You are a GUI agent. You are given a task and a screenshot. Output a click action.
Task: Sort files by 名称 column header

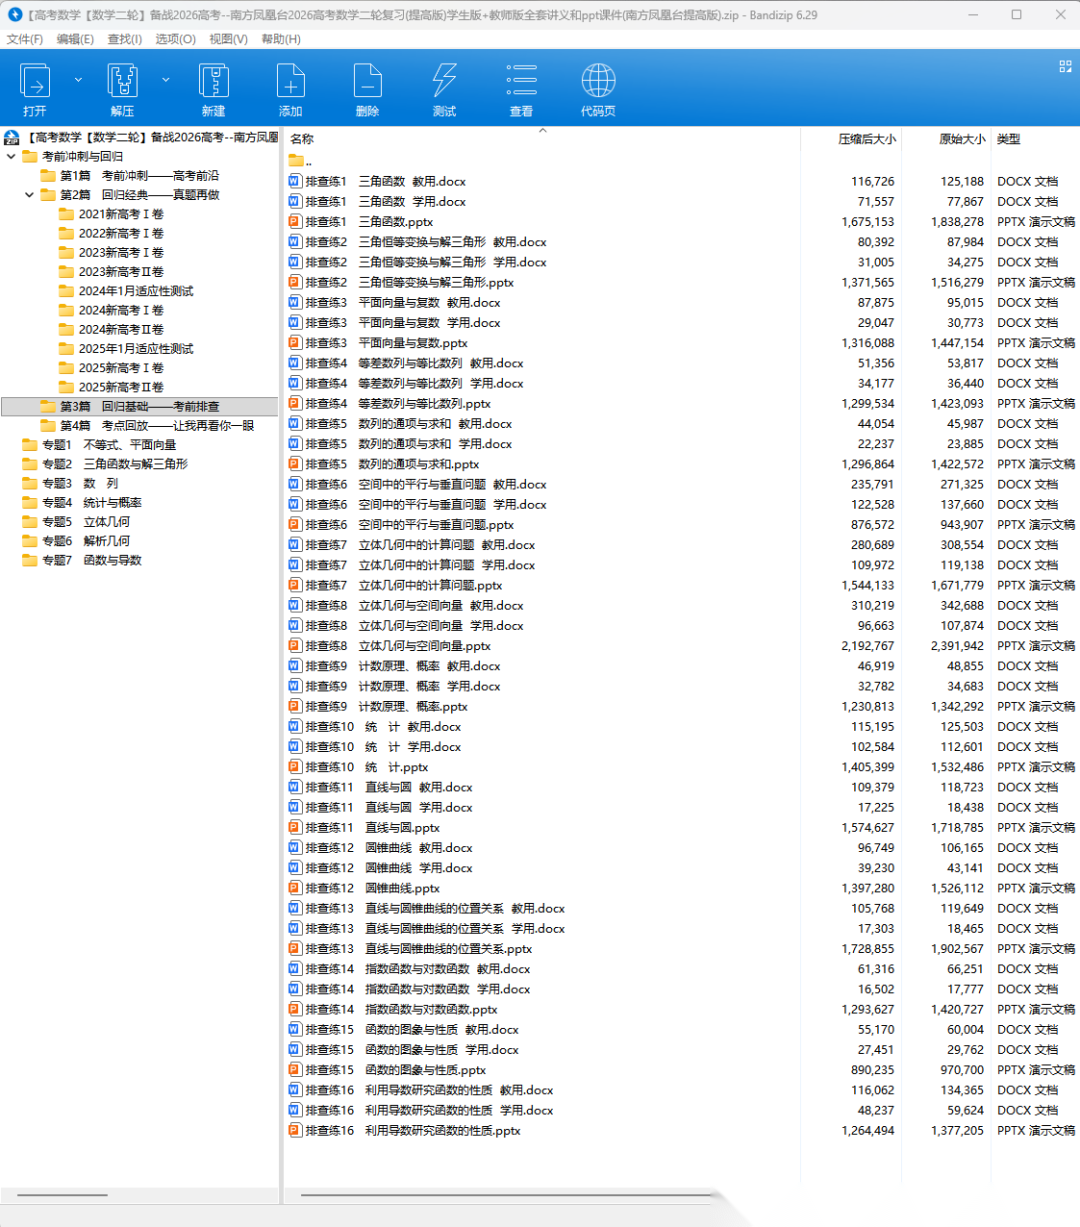pyautogui.click(x=302, y=139)
